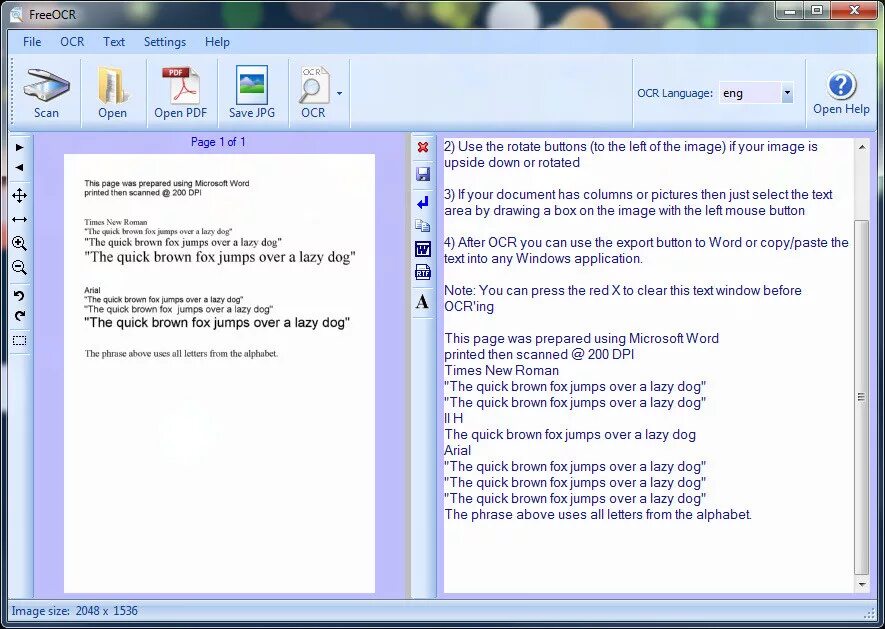
Task: Click the Open PDF icon
Action: [x=181, y=94]
